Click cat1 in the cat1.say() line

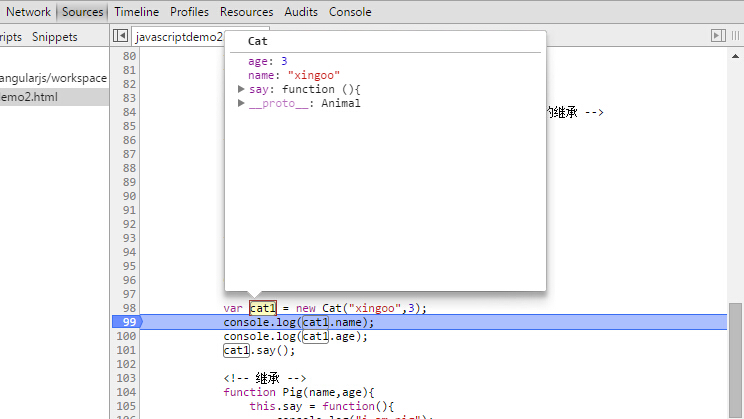pos(236,350)
